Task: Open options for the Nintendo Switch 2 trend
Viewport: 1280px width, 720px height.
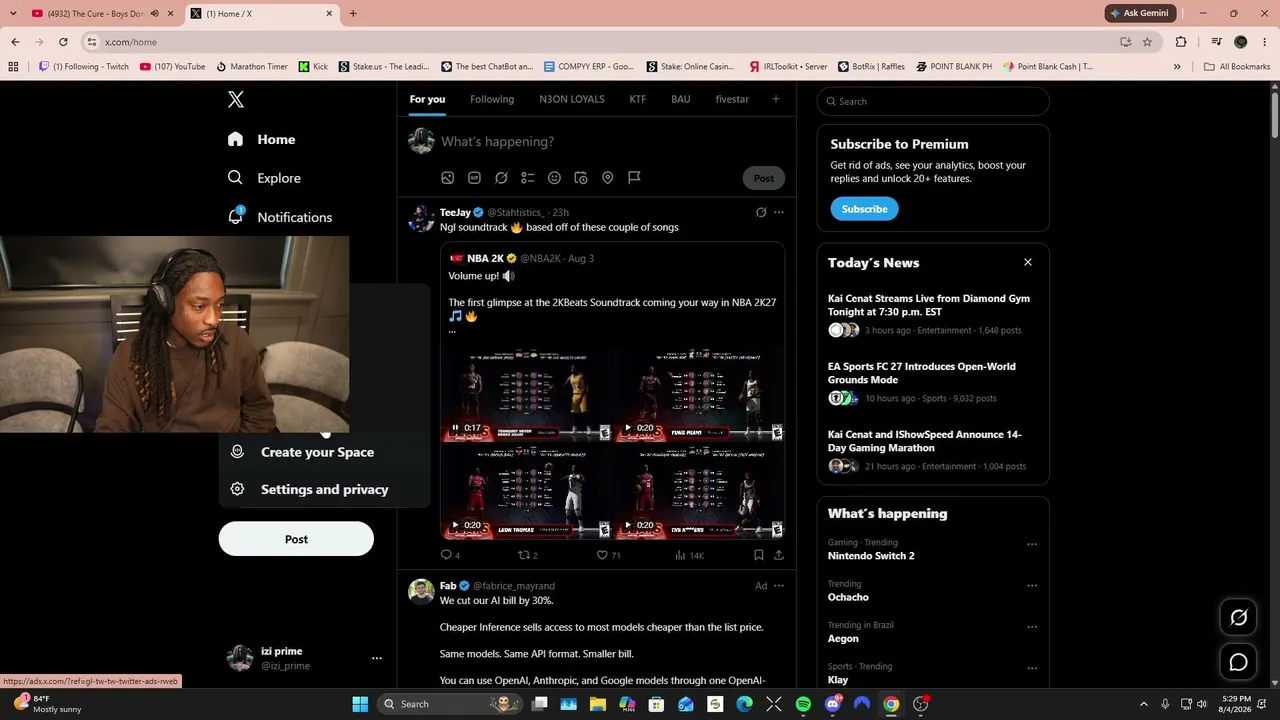Action: pos(1032,545)
